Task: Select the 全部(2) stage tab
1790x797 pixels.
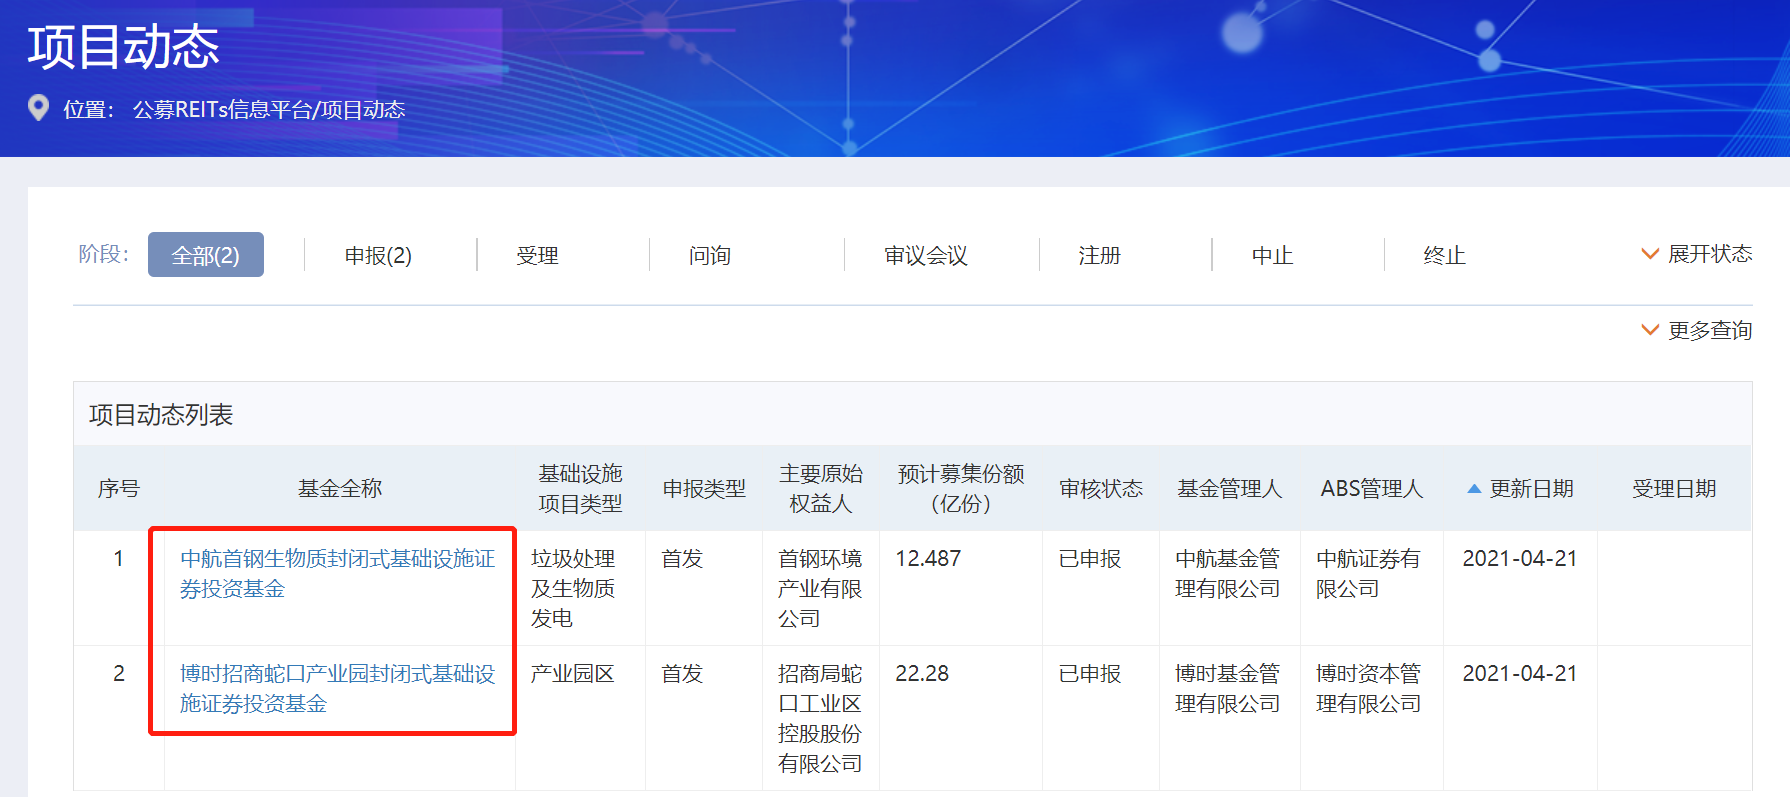Action: coord(206,255)
